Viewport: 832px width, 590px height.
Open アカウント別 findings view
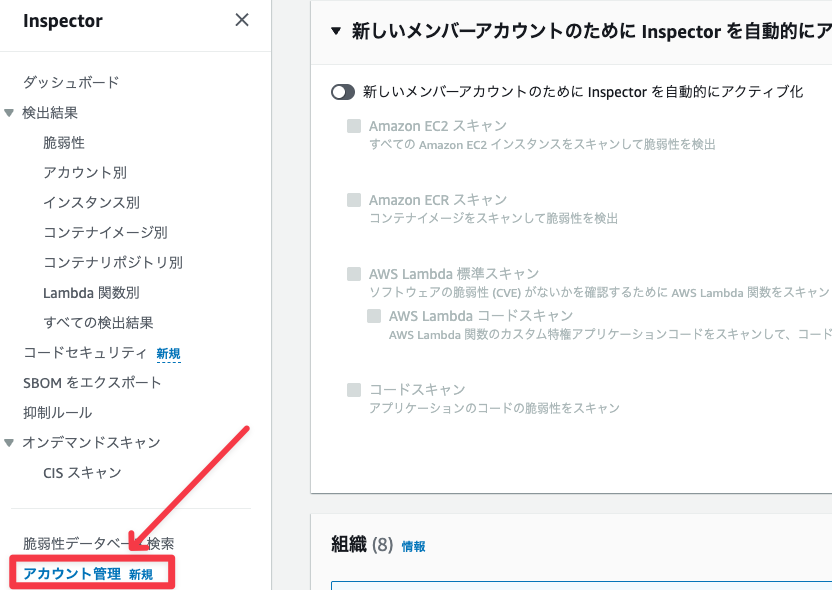pyautogui.click(x=85, y=173)
